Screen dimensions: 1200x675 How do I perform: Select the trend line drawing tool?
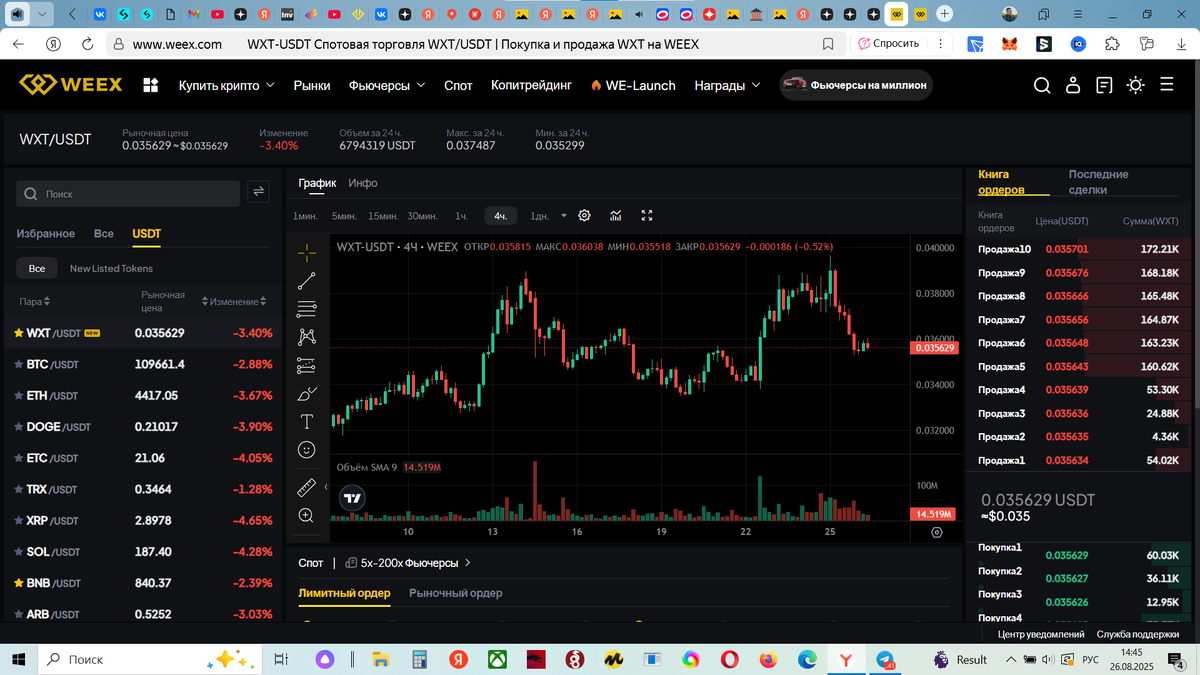click(307, 281)
